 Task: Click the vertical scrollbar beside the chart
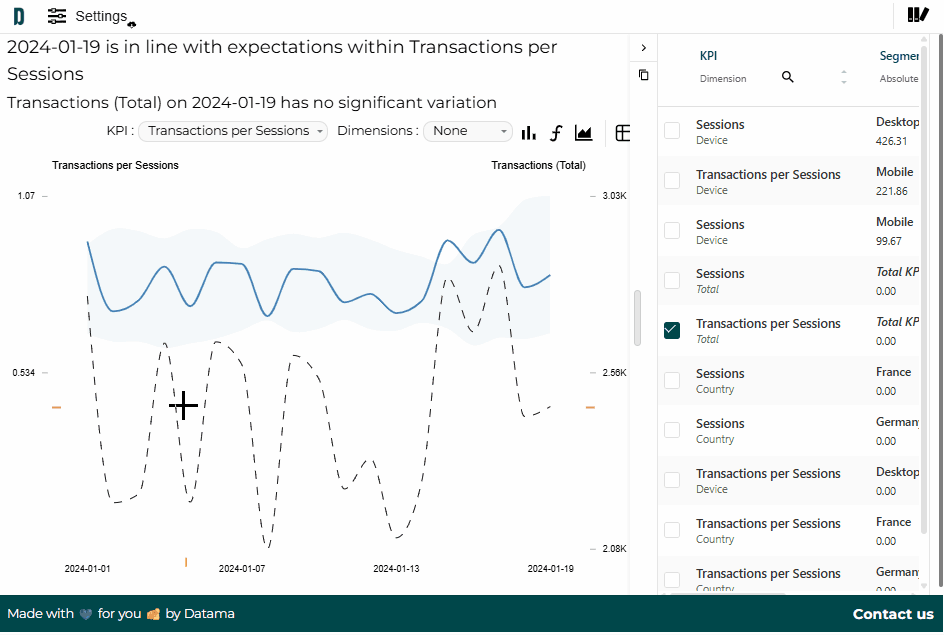pos(638,318)
